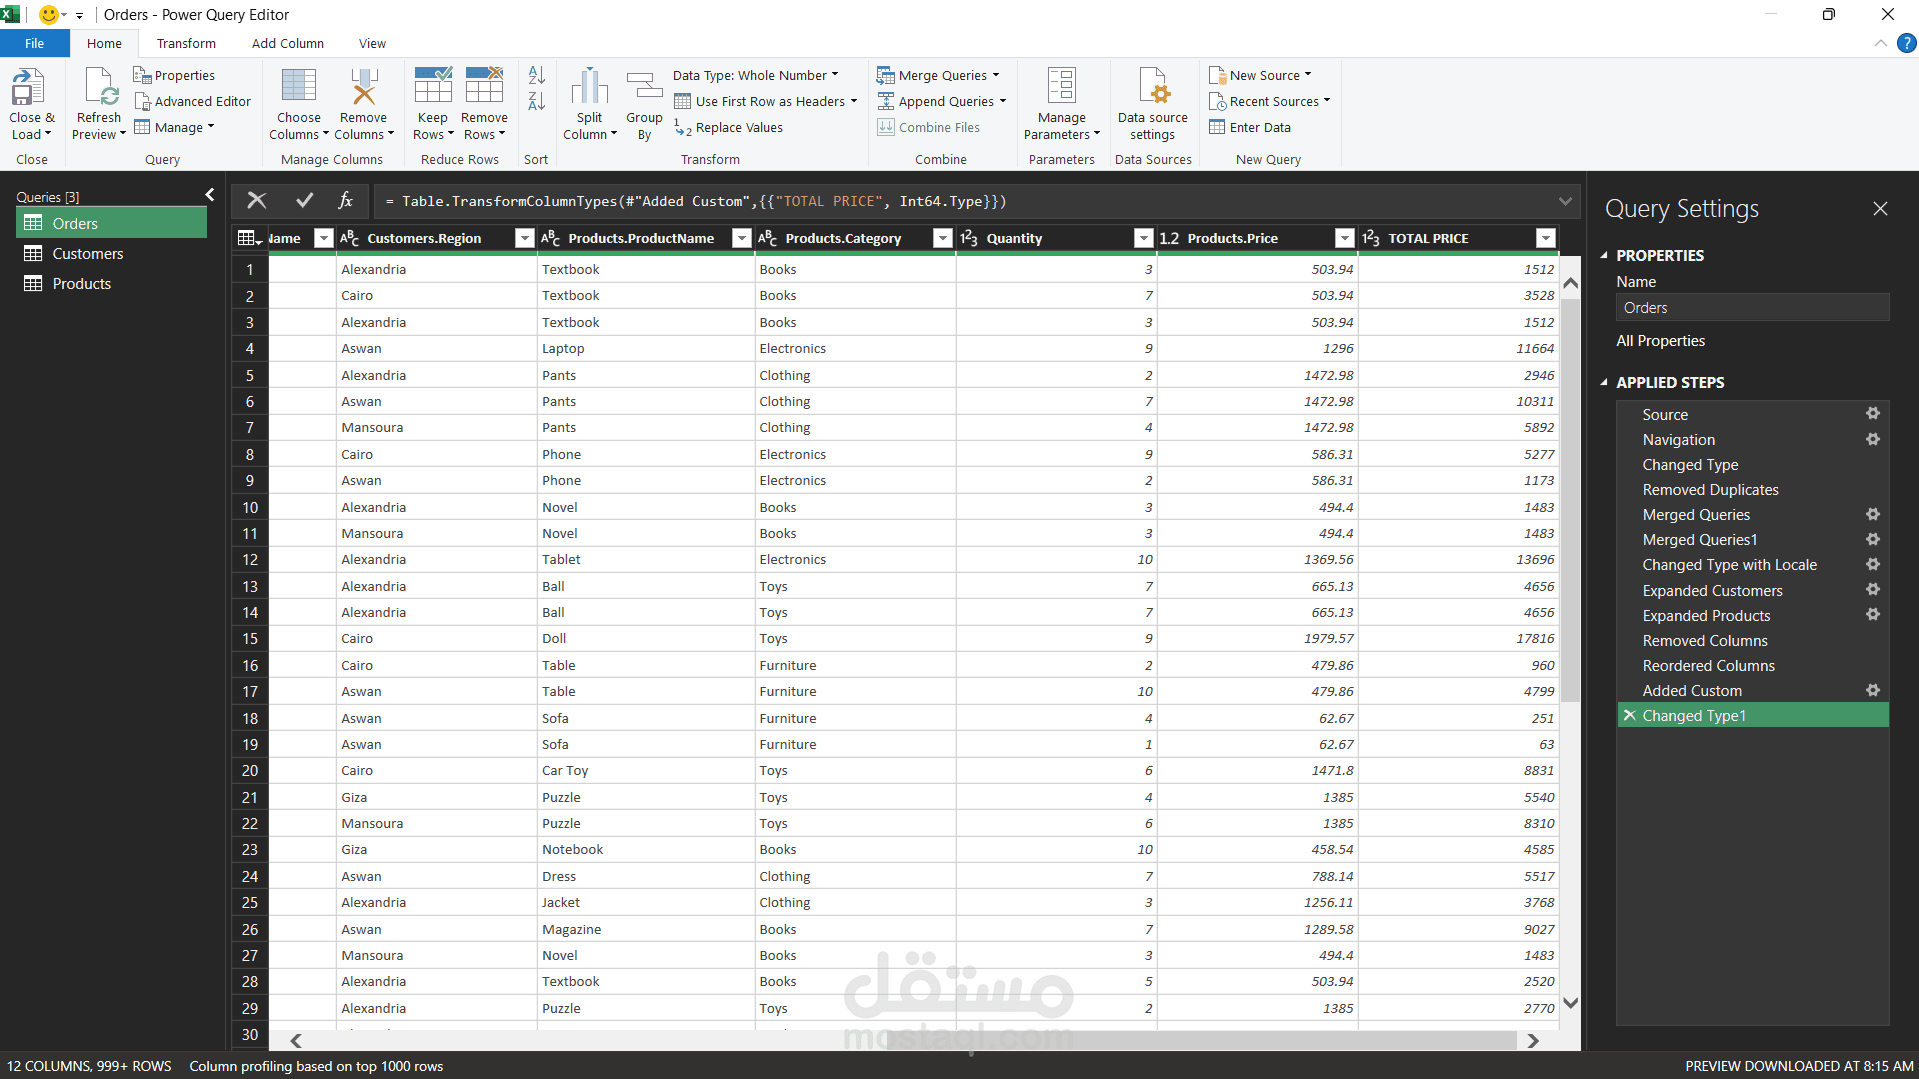Open New Source dropdown
The height and width of the screenshot is (1079, 1919).
(x=1260, y=75)
